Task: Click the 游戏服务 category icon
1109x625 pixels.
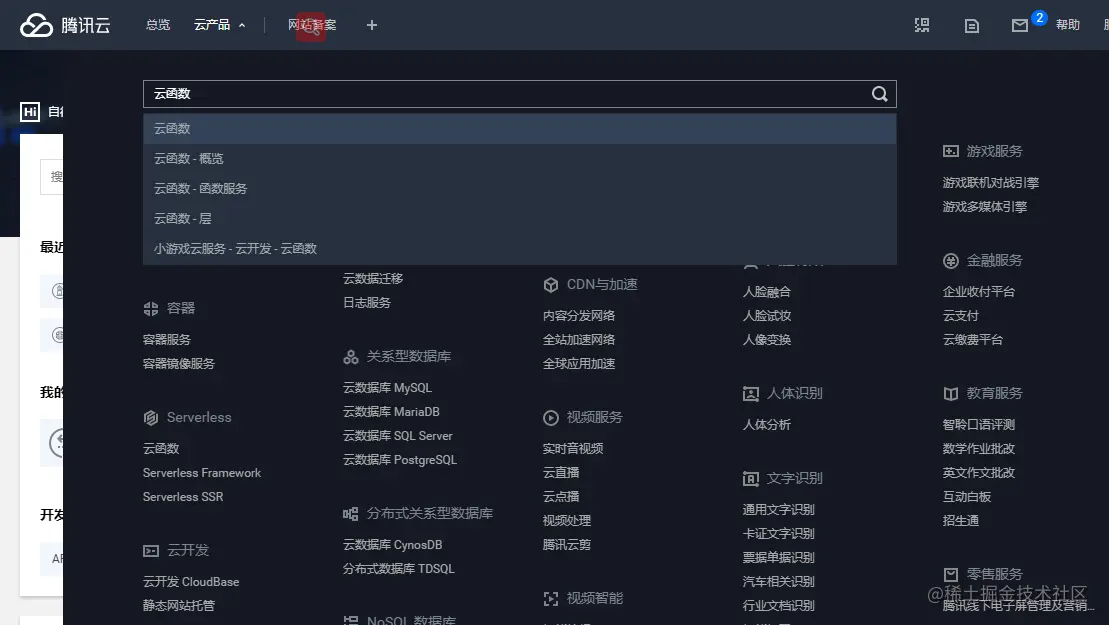Action: 951,151
